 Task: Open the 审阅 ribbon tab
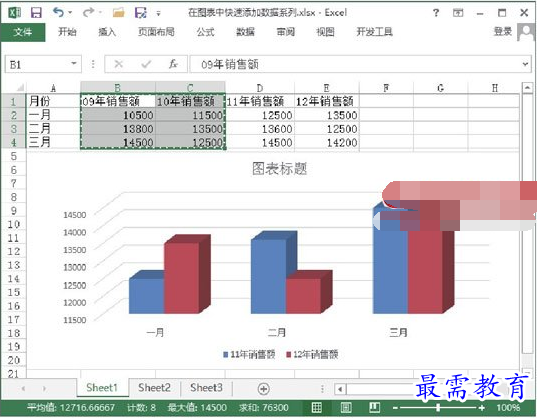pos(285,32)
